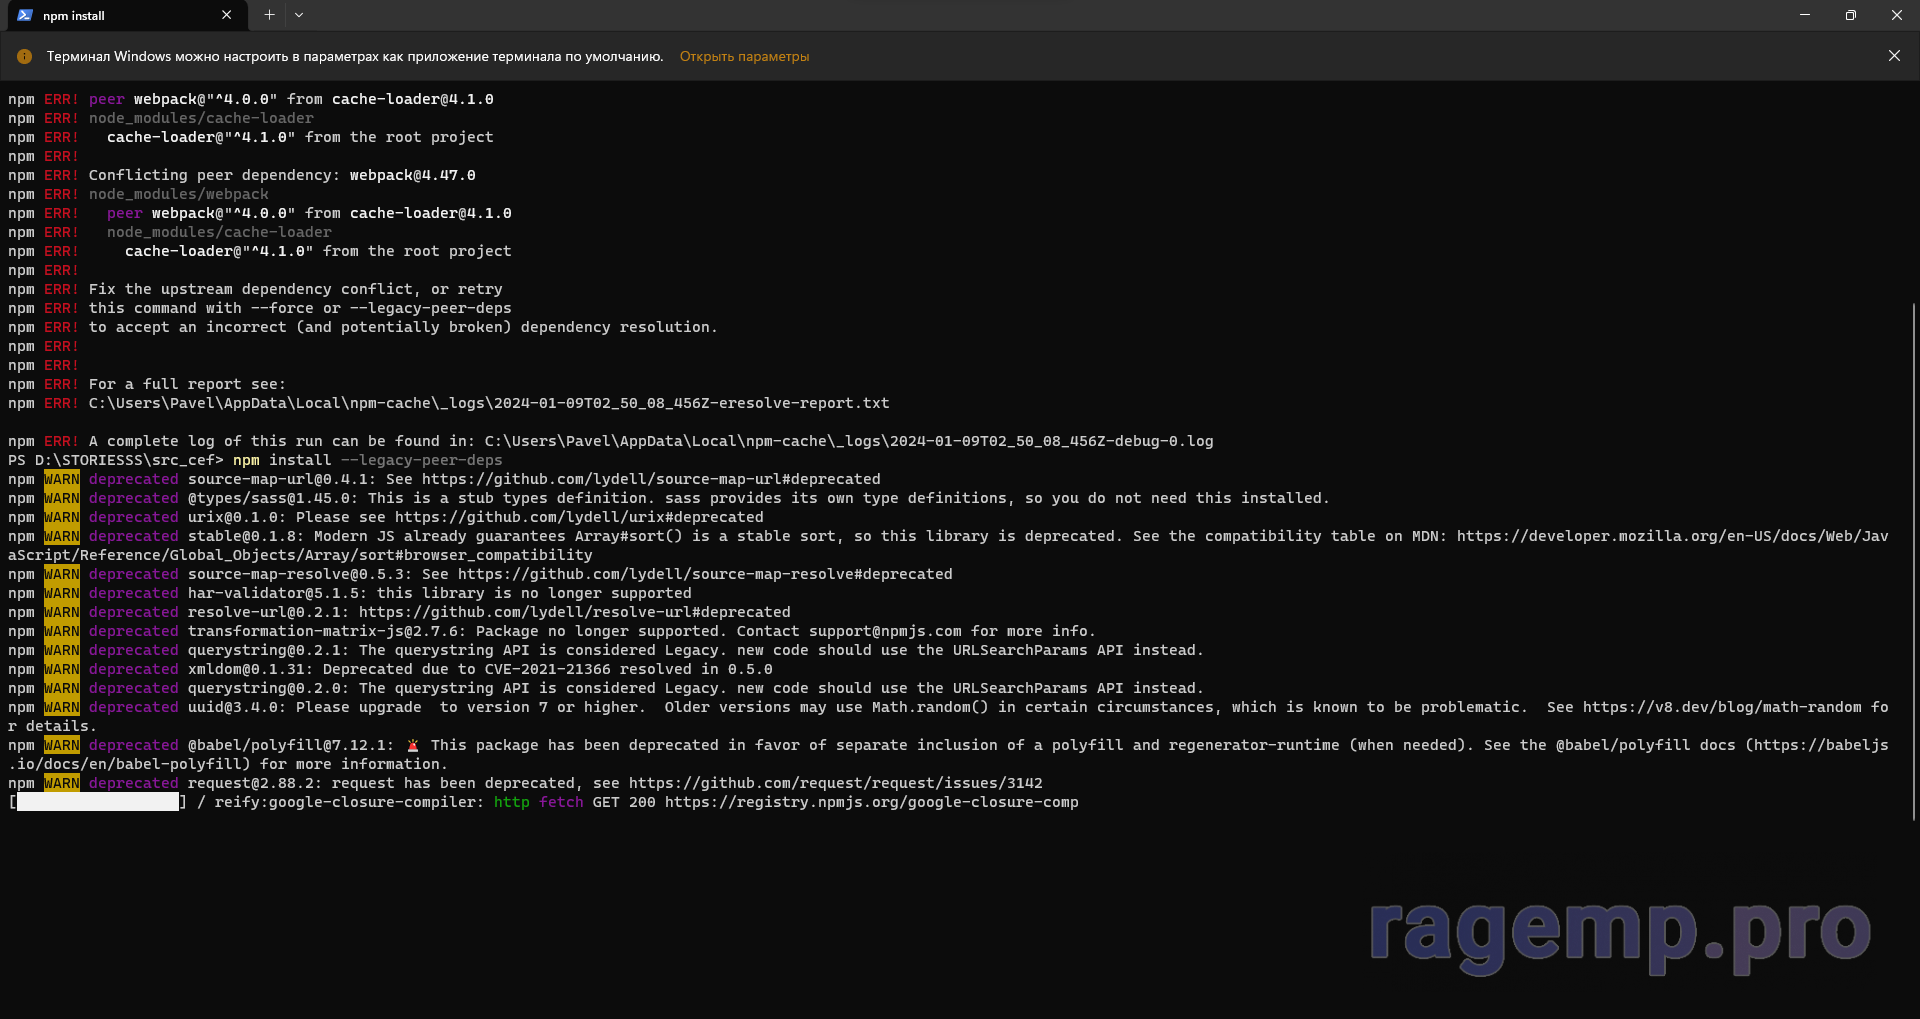Screen dimensions: 1920x1019
Task: Click the red warning emoji in the babel/polyfill line
Action: click(412, 745)
